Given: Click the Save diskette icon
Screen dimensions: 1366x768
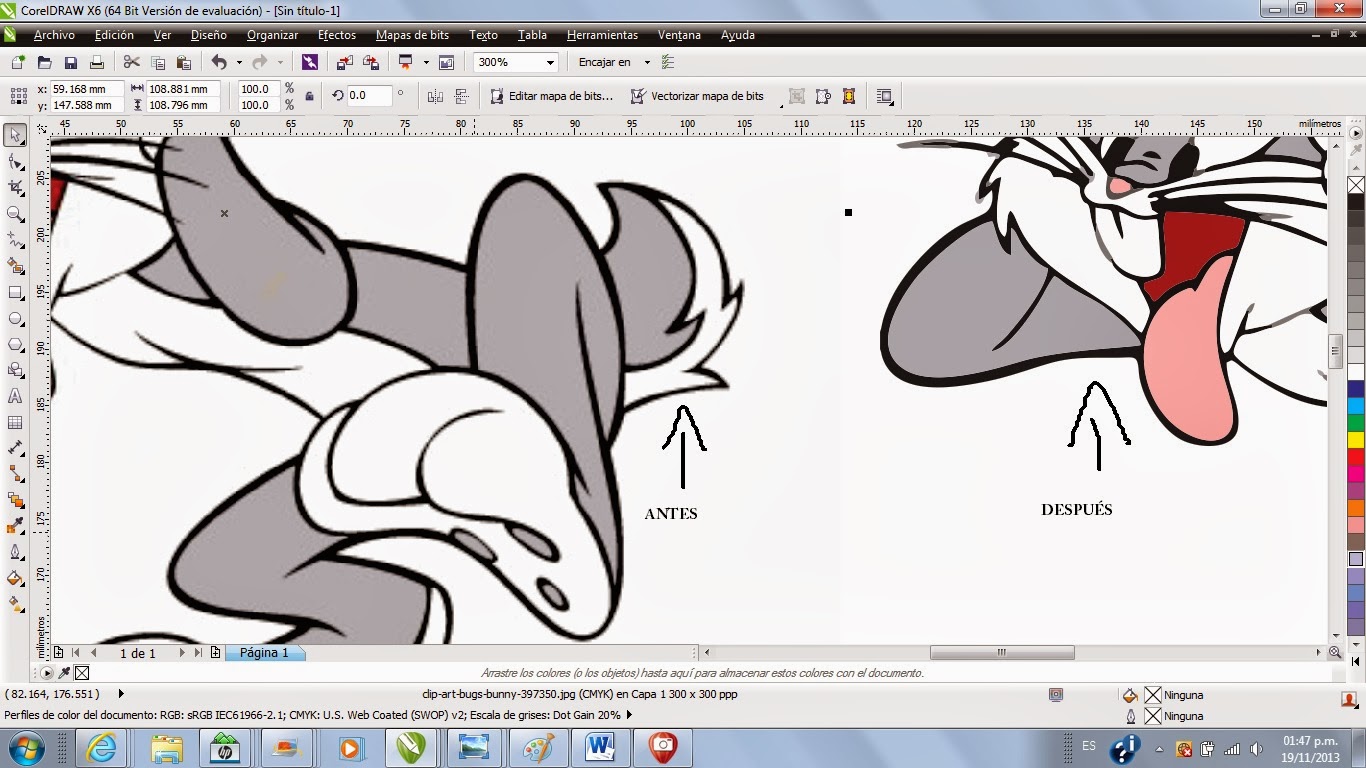Looking at the screenshot, I should pyautogui.click(x=71, y=62).
